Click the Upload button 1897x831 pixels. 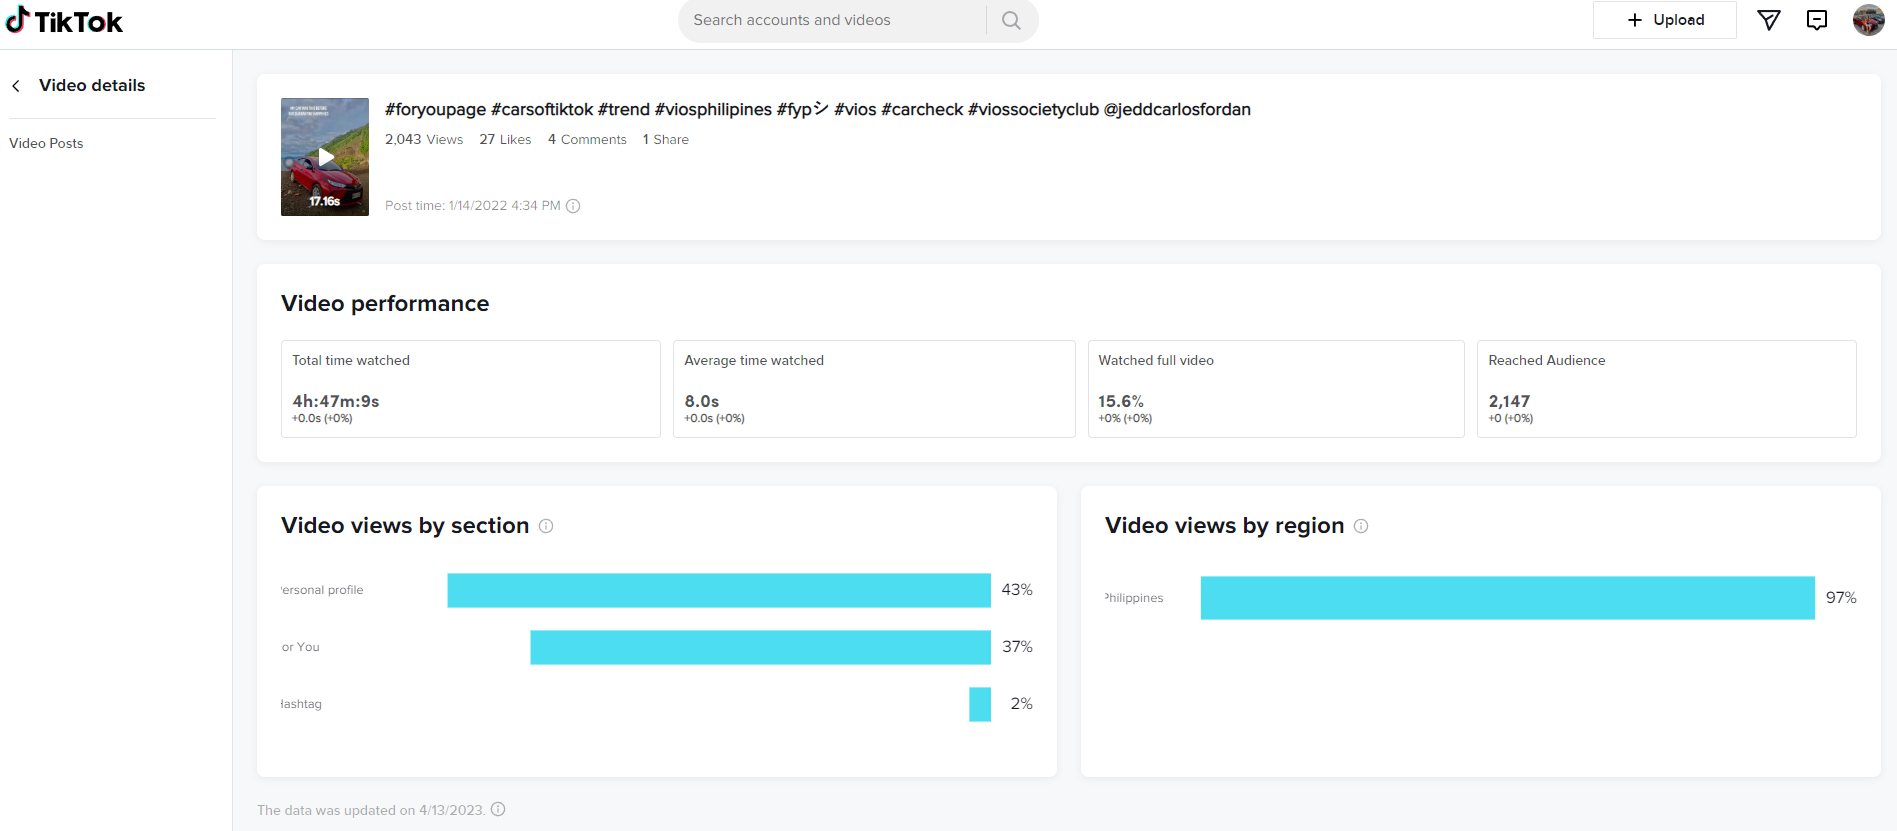point(1664,20)
